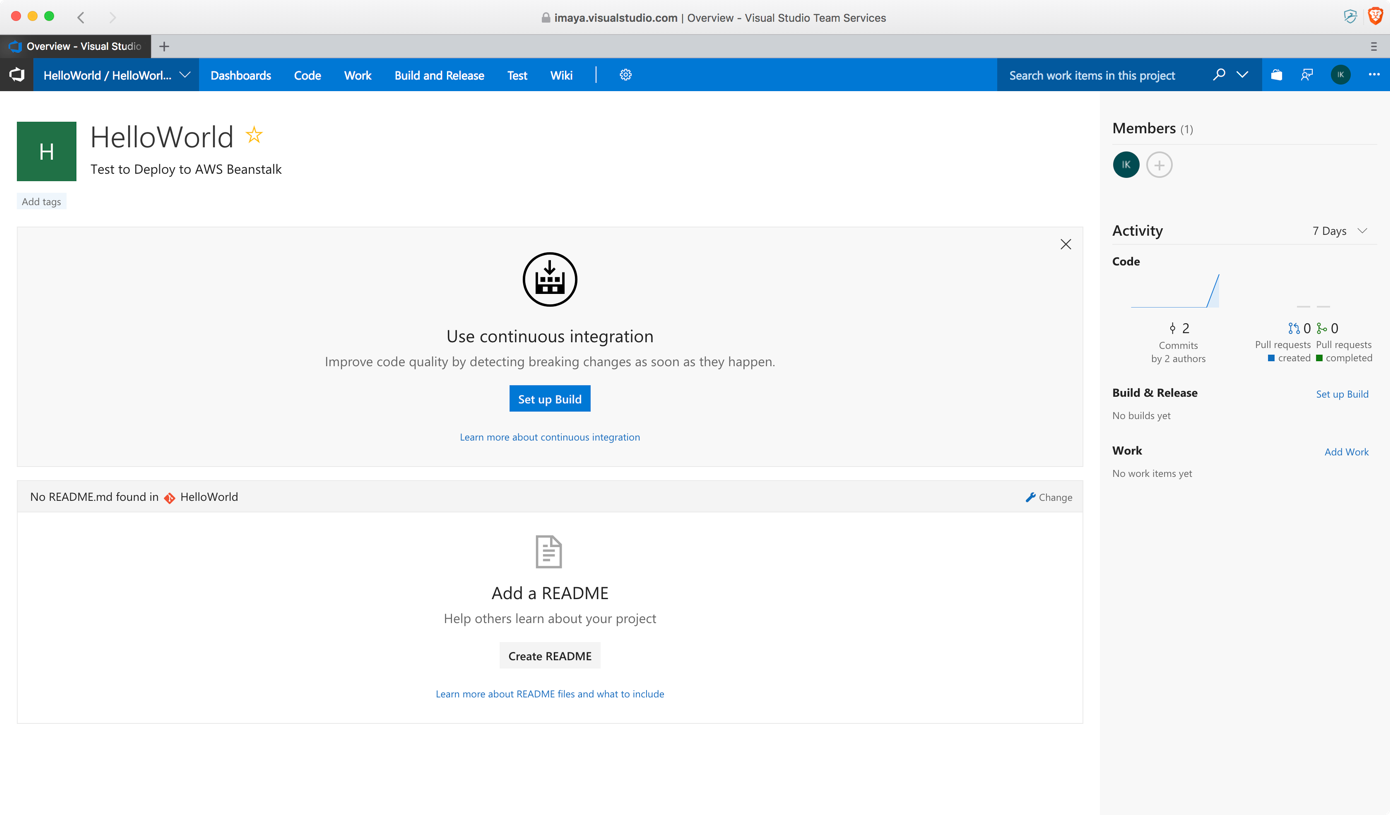Click the HelloWorld project title
The height and width of the screenshot is (815, 1390).
(x=162, y=136)
